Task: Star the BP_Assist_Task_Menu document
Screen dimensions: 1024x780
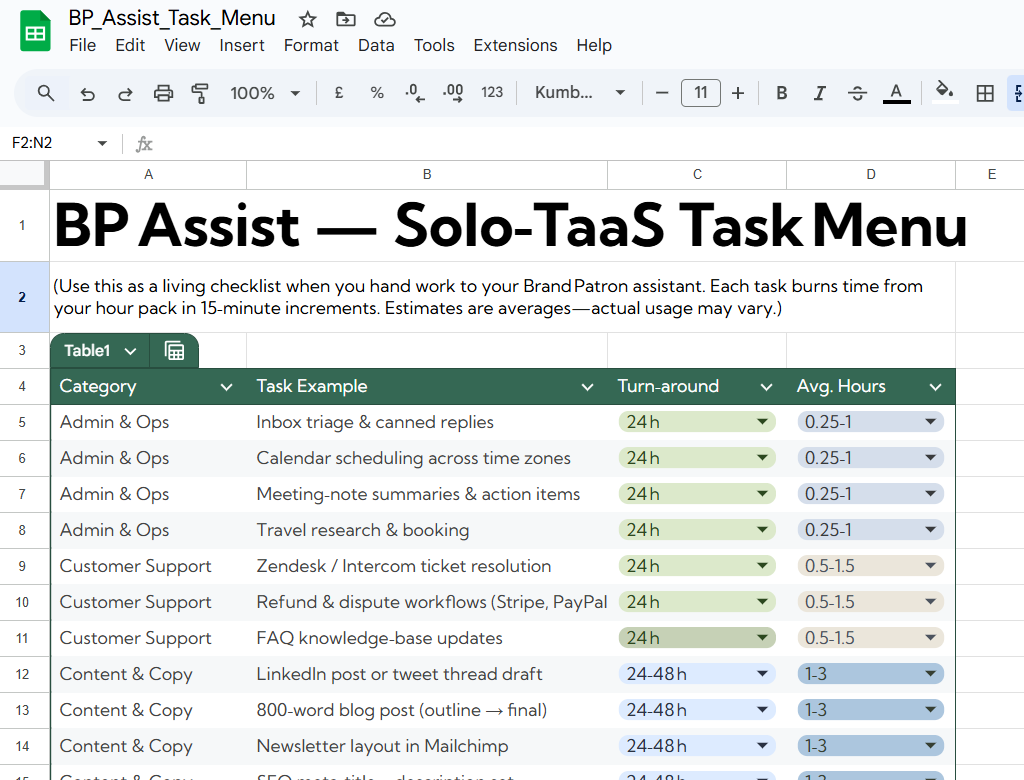Action: 308,19
